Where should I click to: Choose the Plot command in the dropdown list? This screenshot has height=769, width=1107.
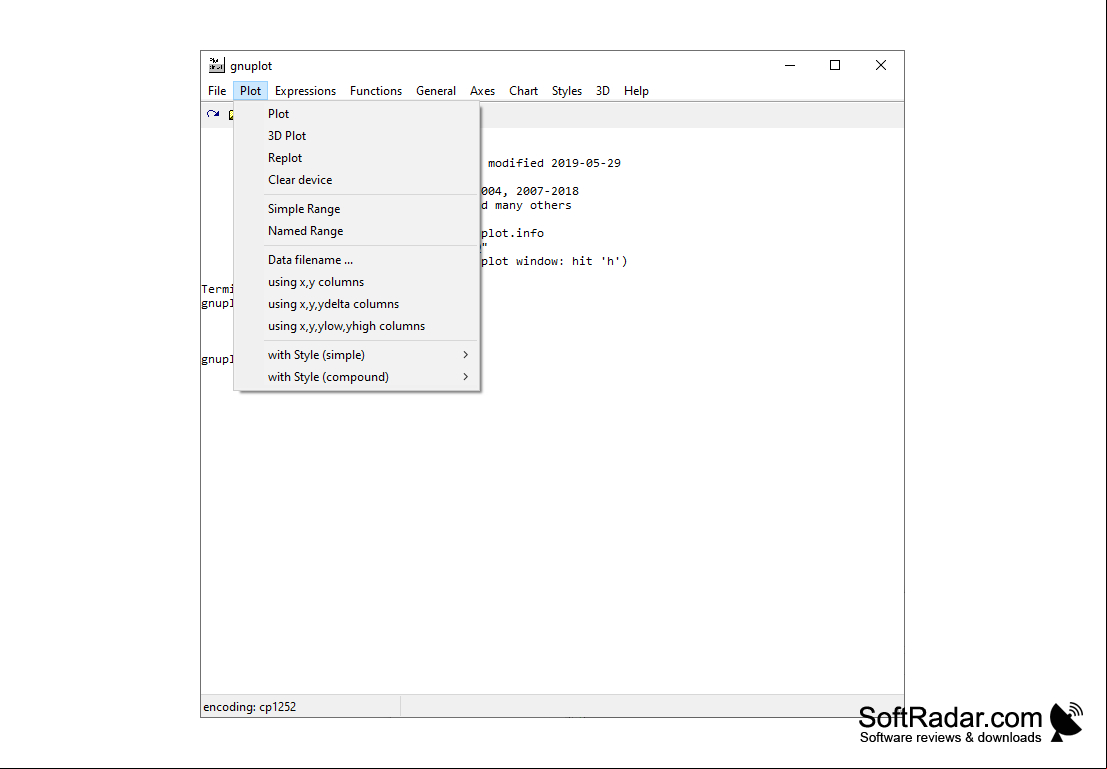(357, 114)
